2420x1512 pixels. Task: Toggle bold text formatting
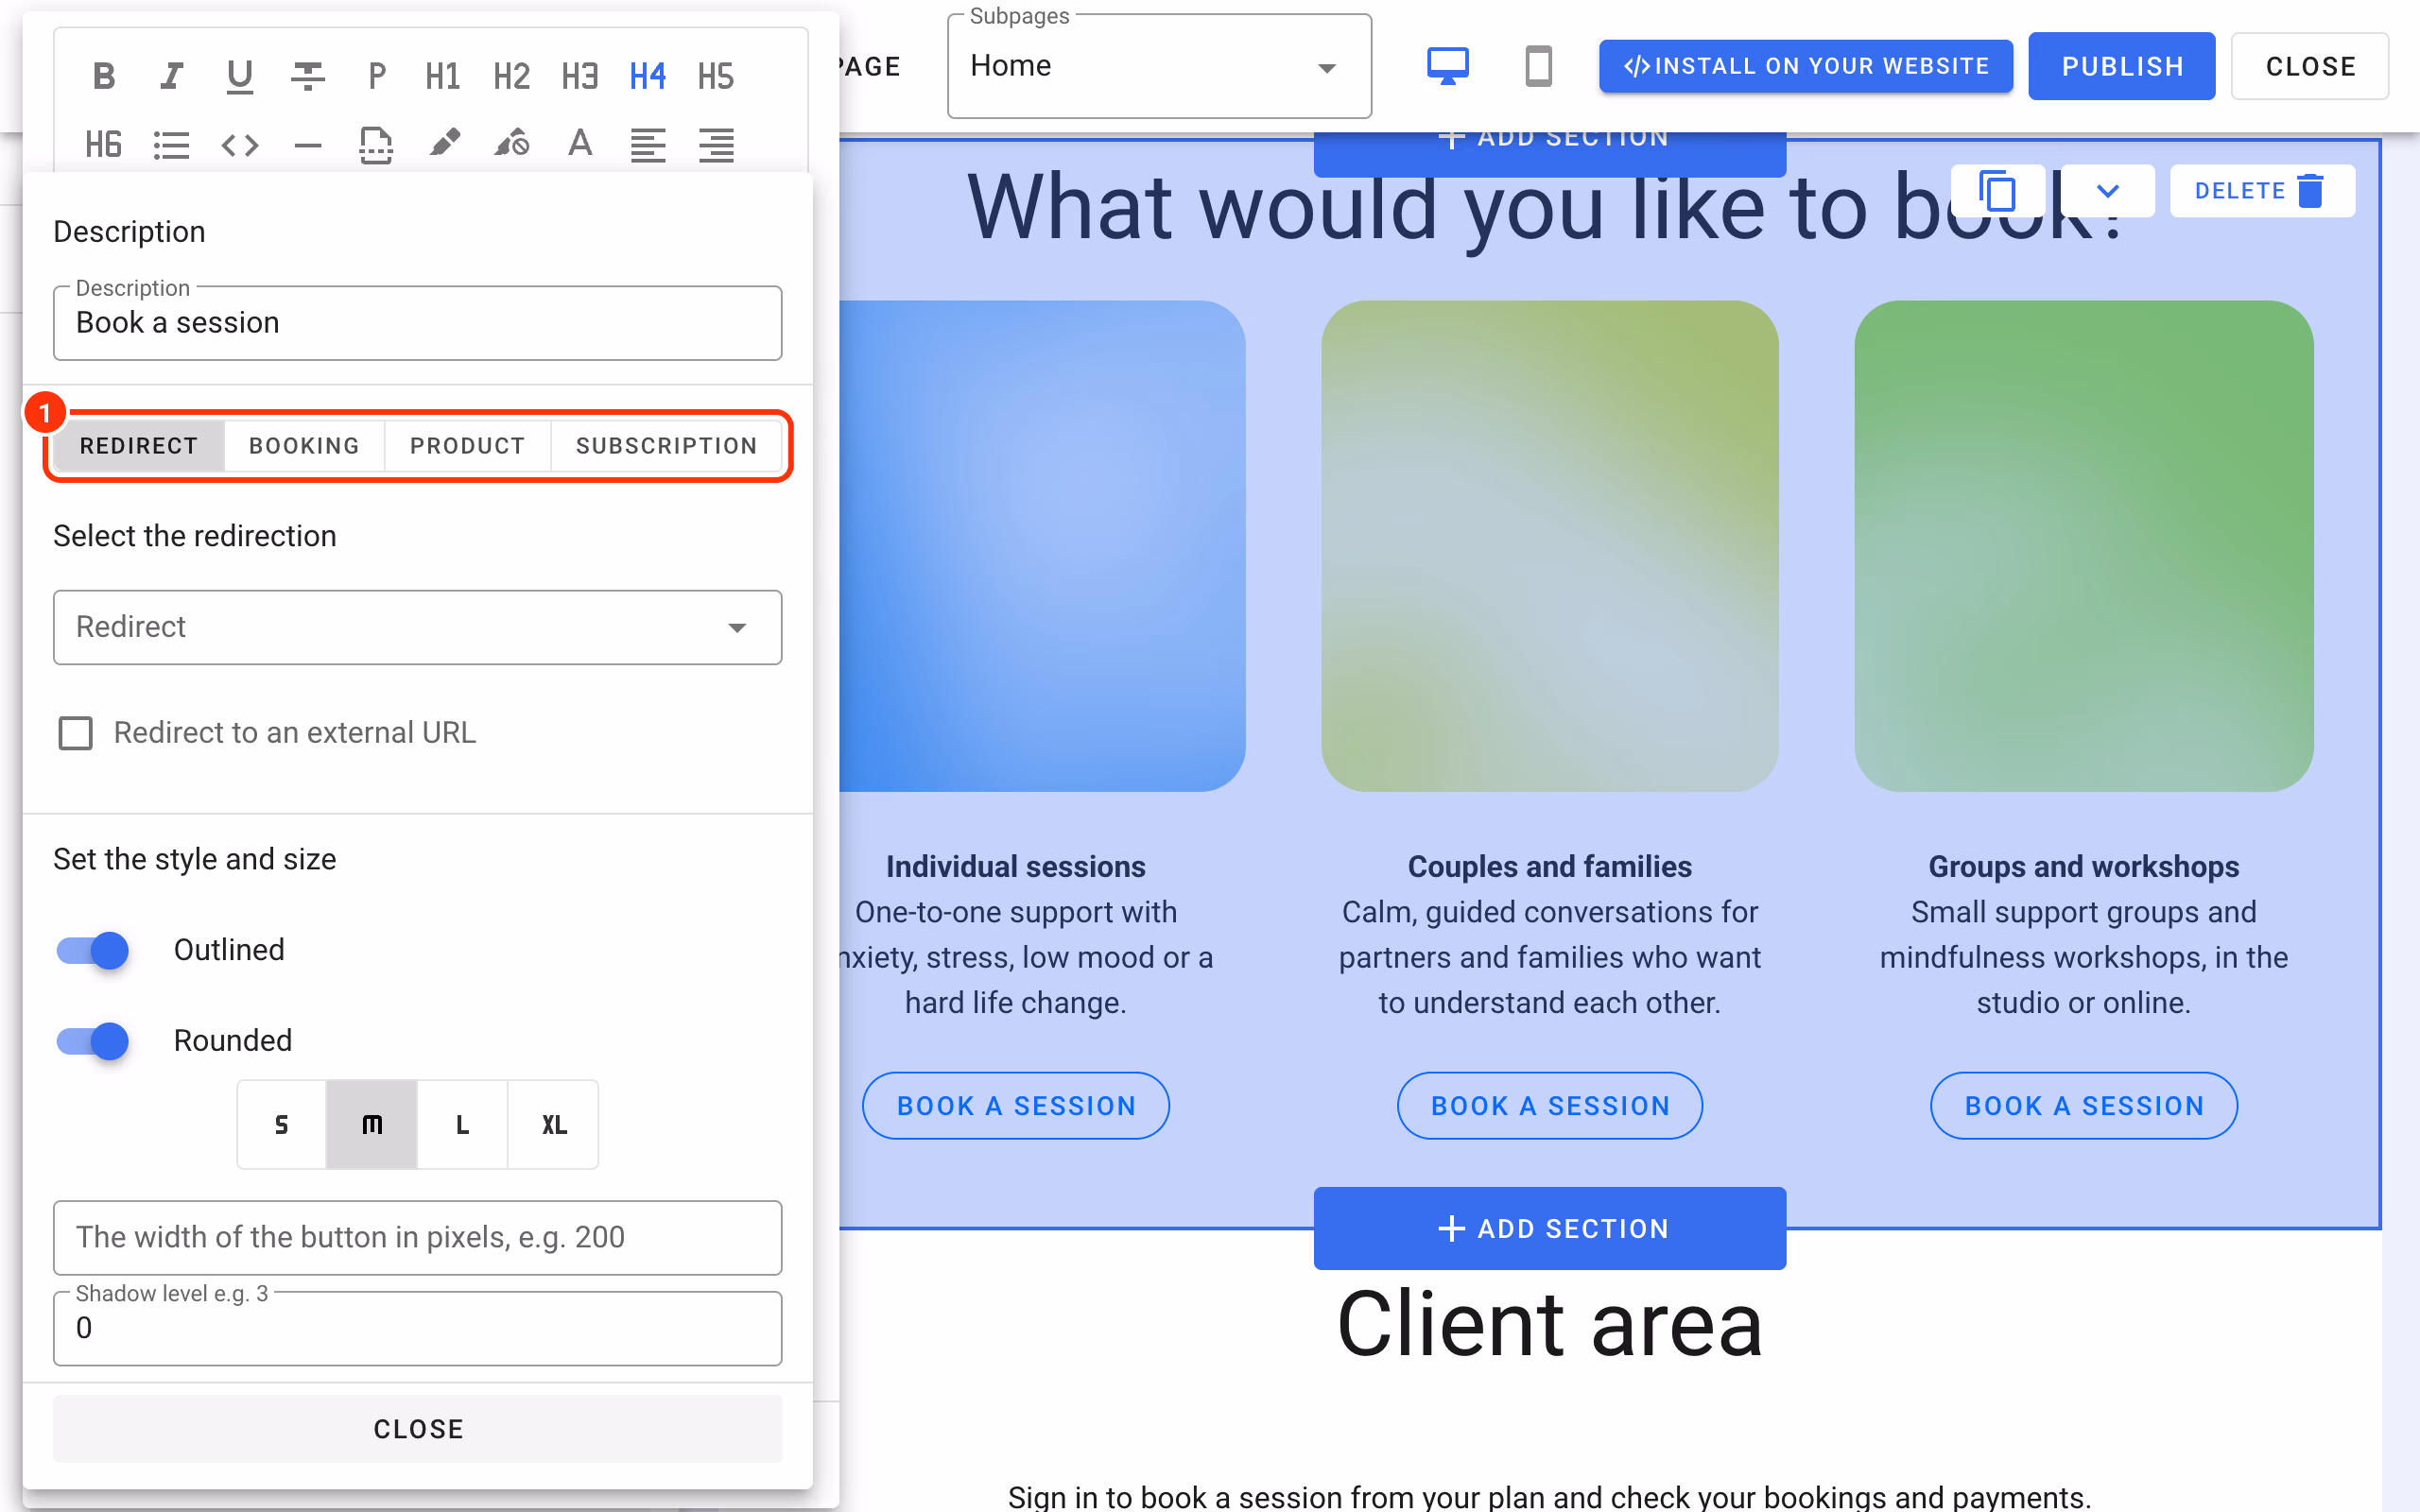103,76
